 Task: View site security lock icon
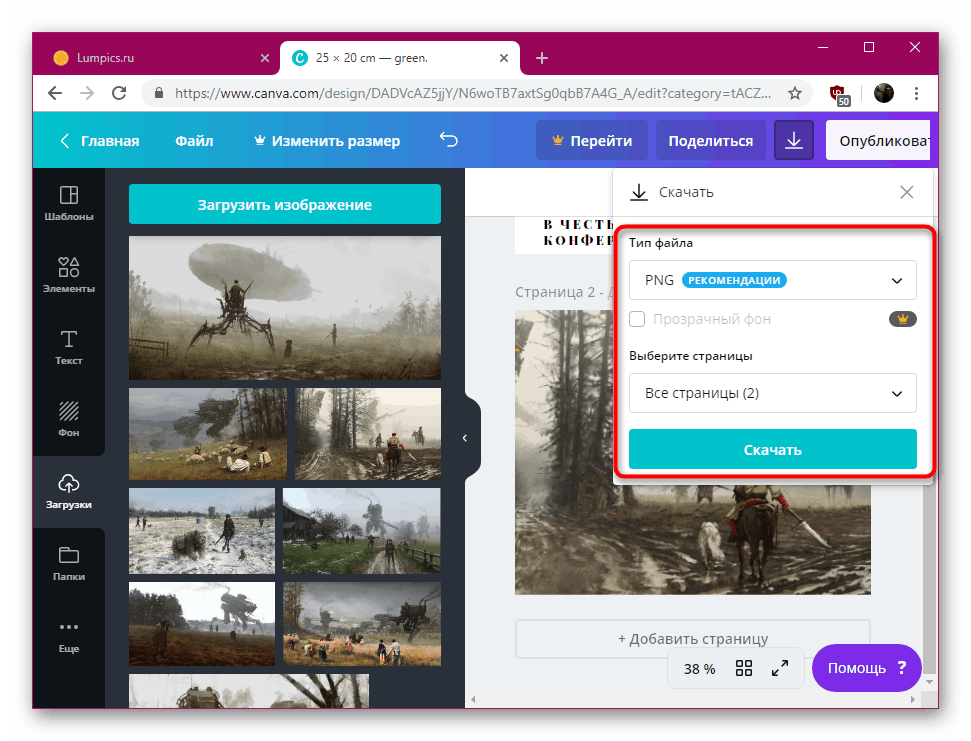[159, 93]
